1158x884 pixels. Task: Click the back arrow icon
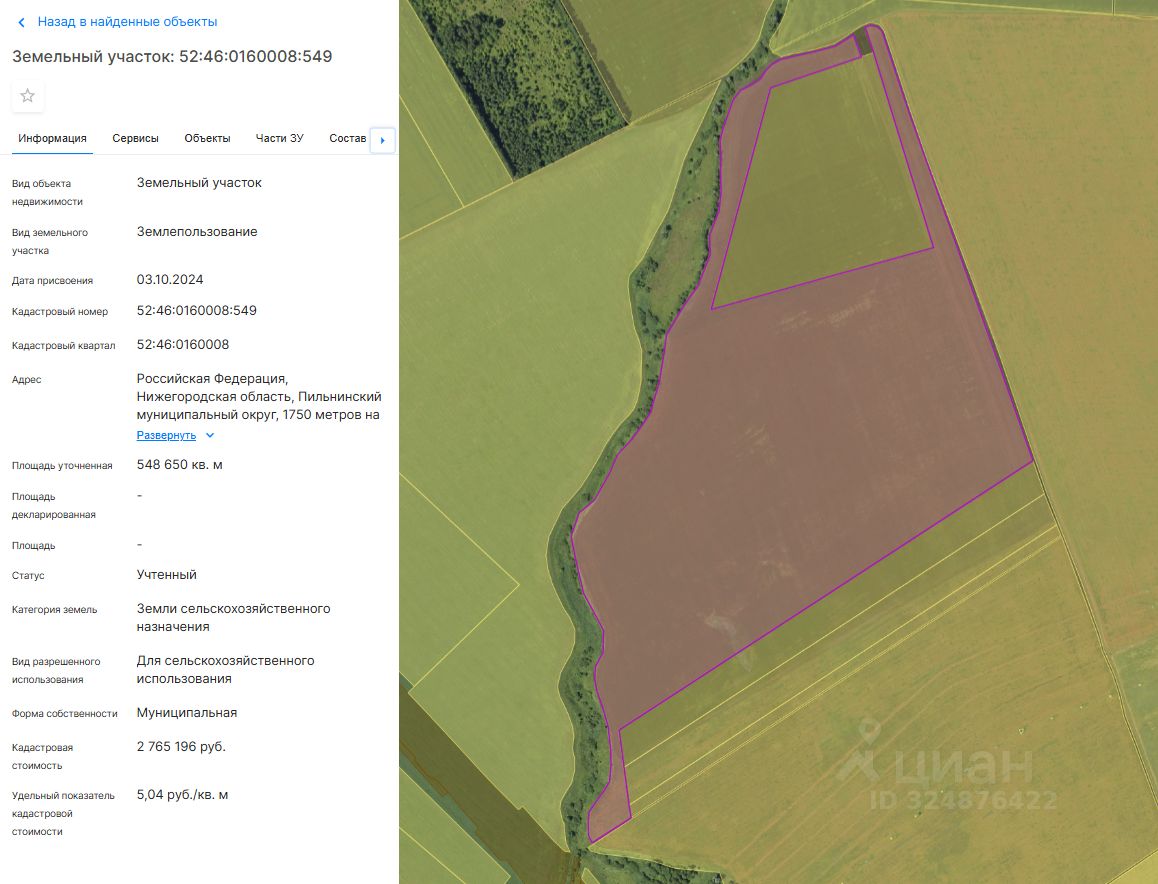(x=21, y=22)
